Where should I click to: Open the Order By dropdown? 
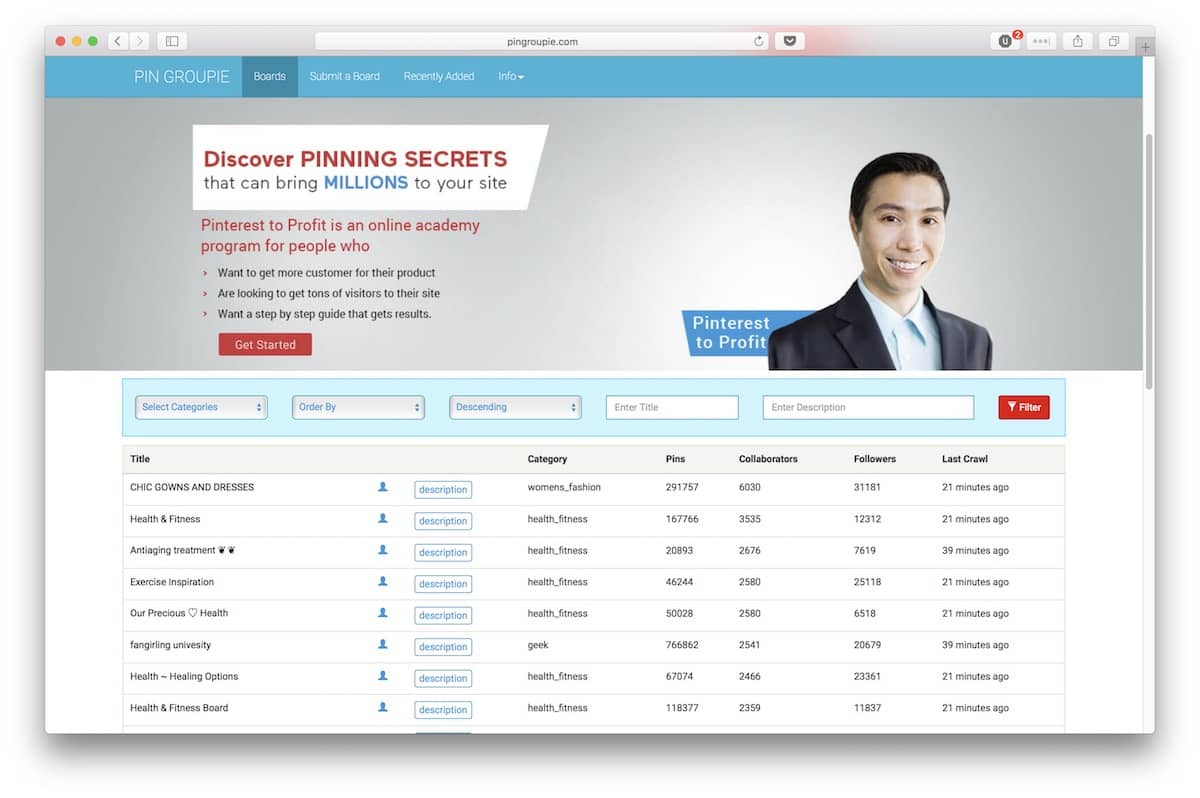pyautogui.click(x=358, y=407)
